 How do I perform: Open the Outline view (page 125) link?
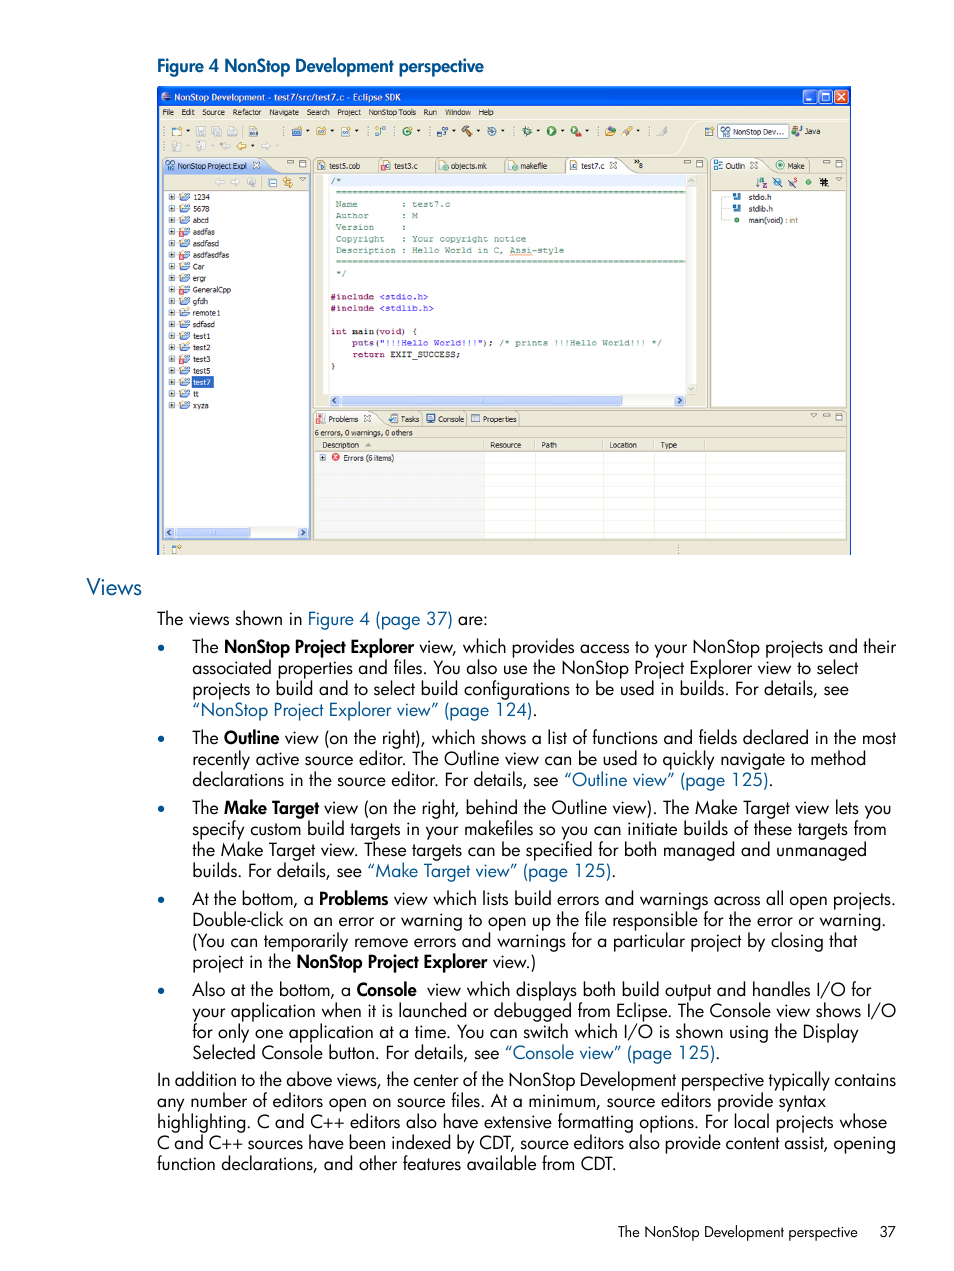(x=666, y=780)
